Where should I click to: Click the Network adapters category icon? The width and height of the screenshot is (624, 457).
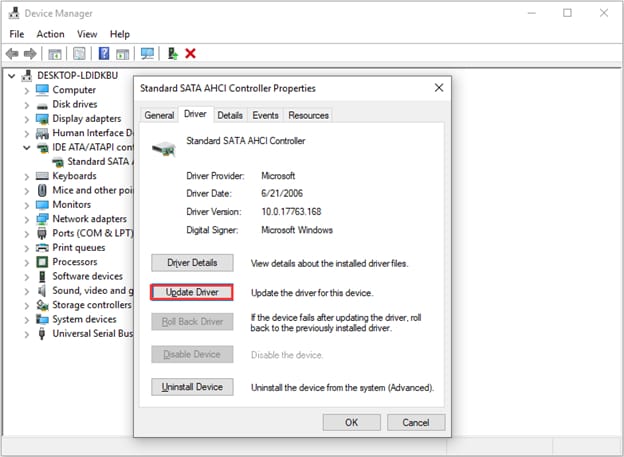[42, 219]
